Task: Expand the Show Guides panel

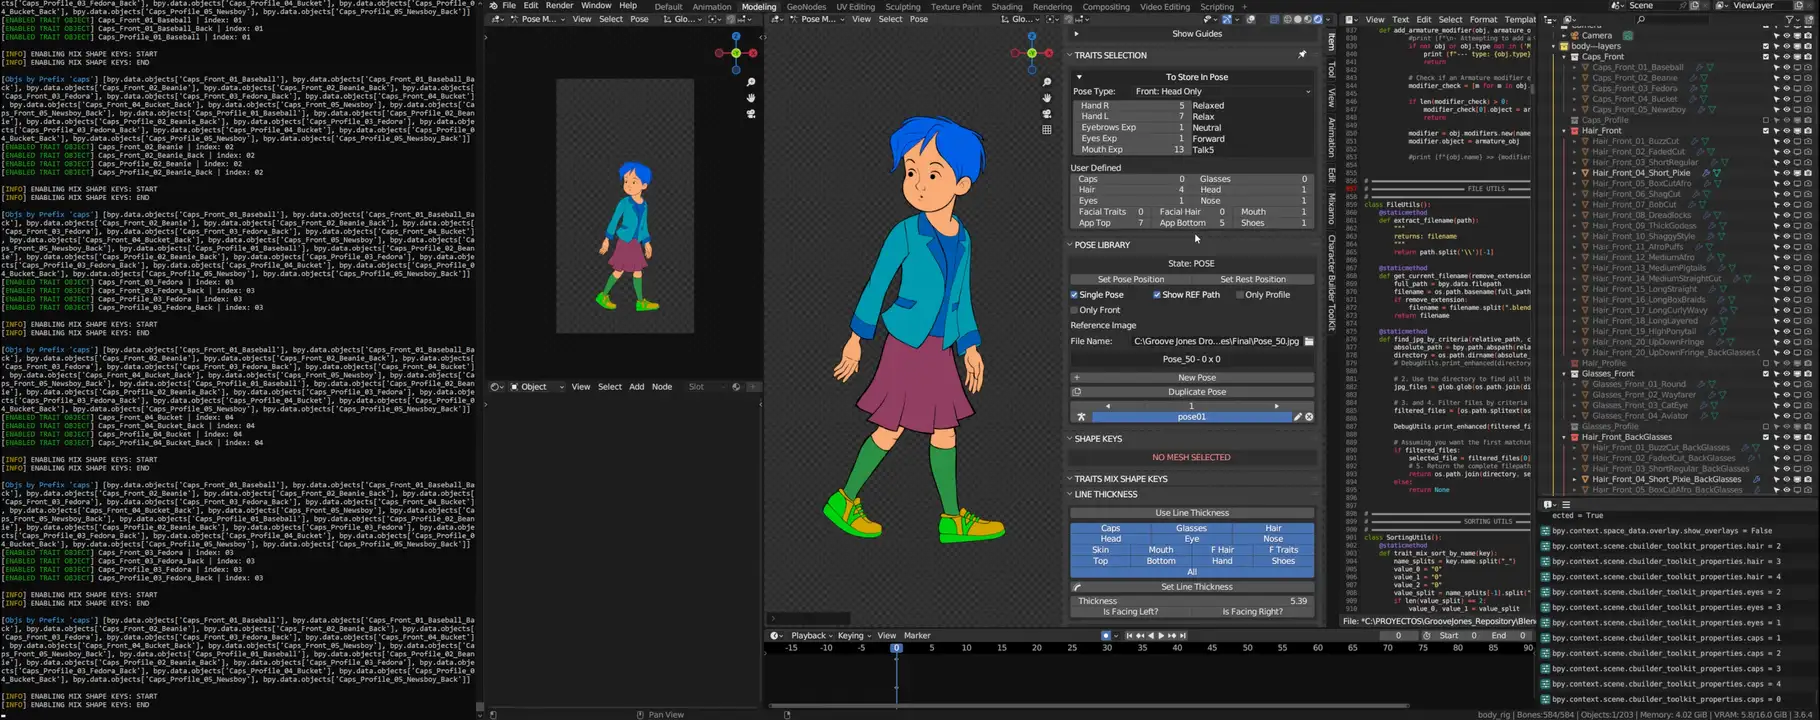Action: [x=1076, y=34]
